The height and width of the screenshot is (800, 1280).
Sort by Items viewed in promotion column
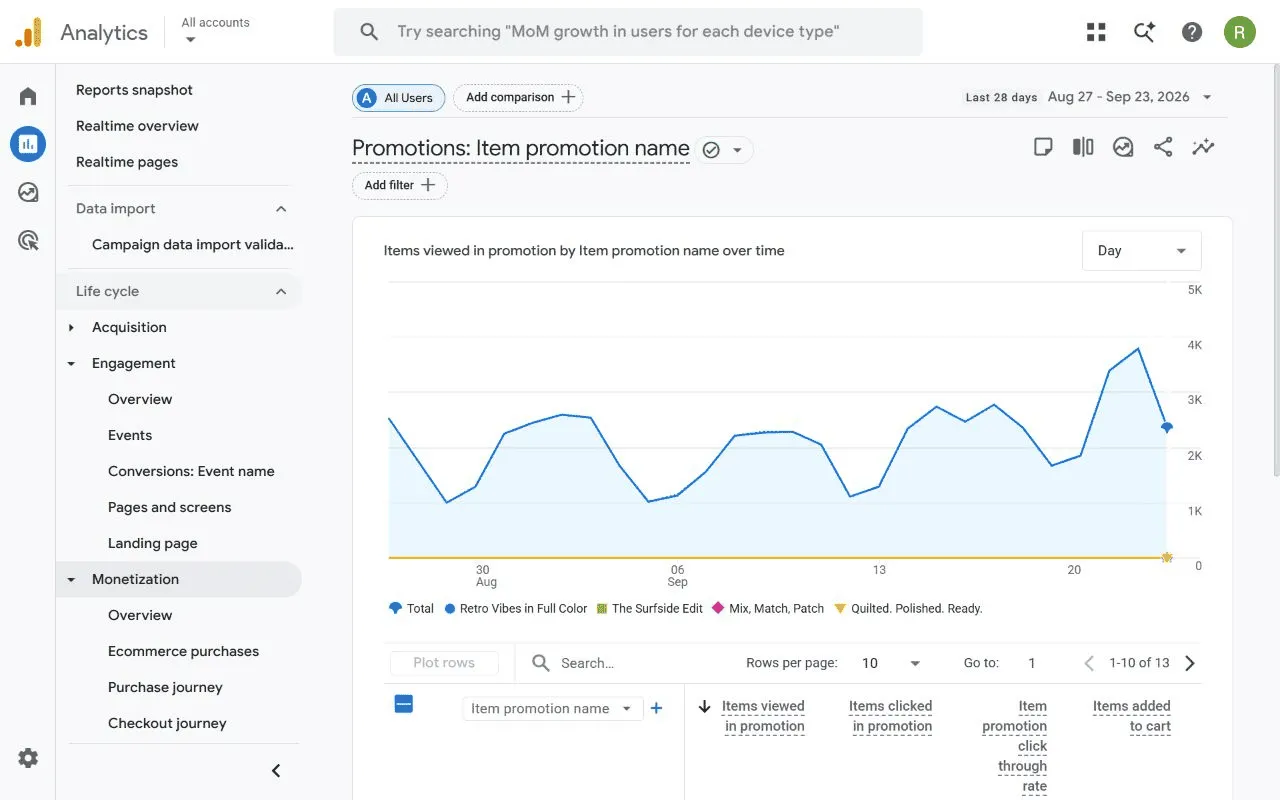763,716
